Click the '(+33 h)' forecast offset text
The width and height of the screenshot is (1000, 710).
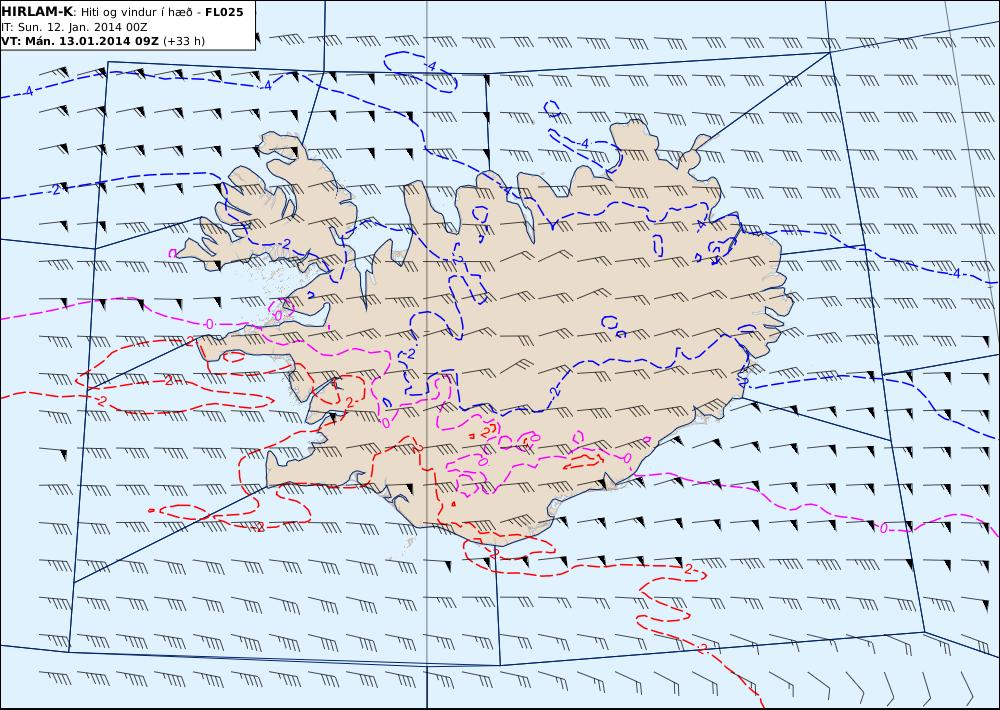point(184,41)
